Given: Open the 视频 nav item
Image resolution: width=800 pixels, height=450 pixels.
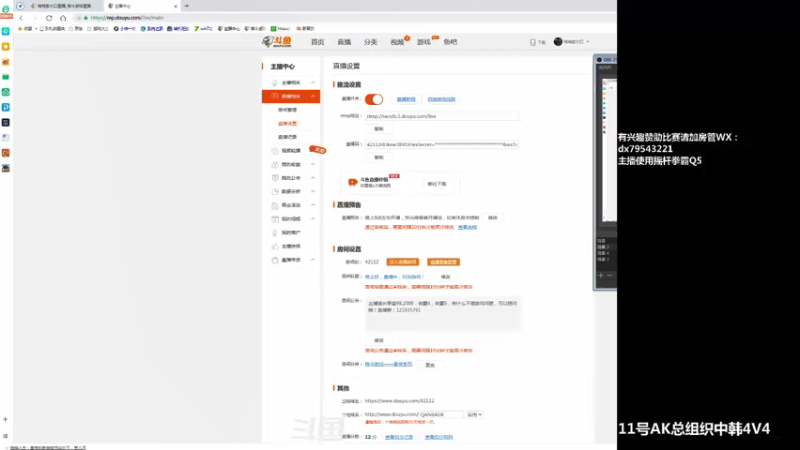Looking at the screenshot, I should [397, 42].
